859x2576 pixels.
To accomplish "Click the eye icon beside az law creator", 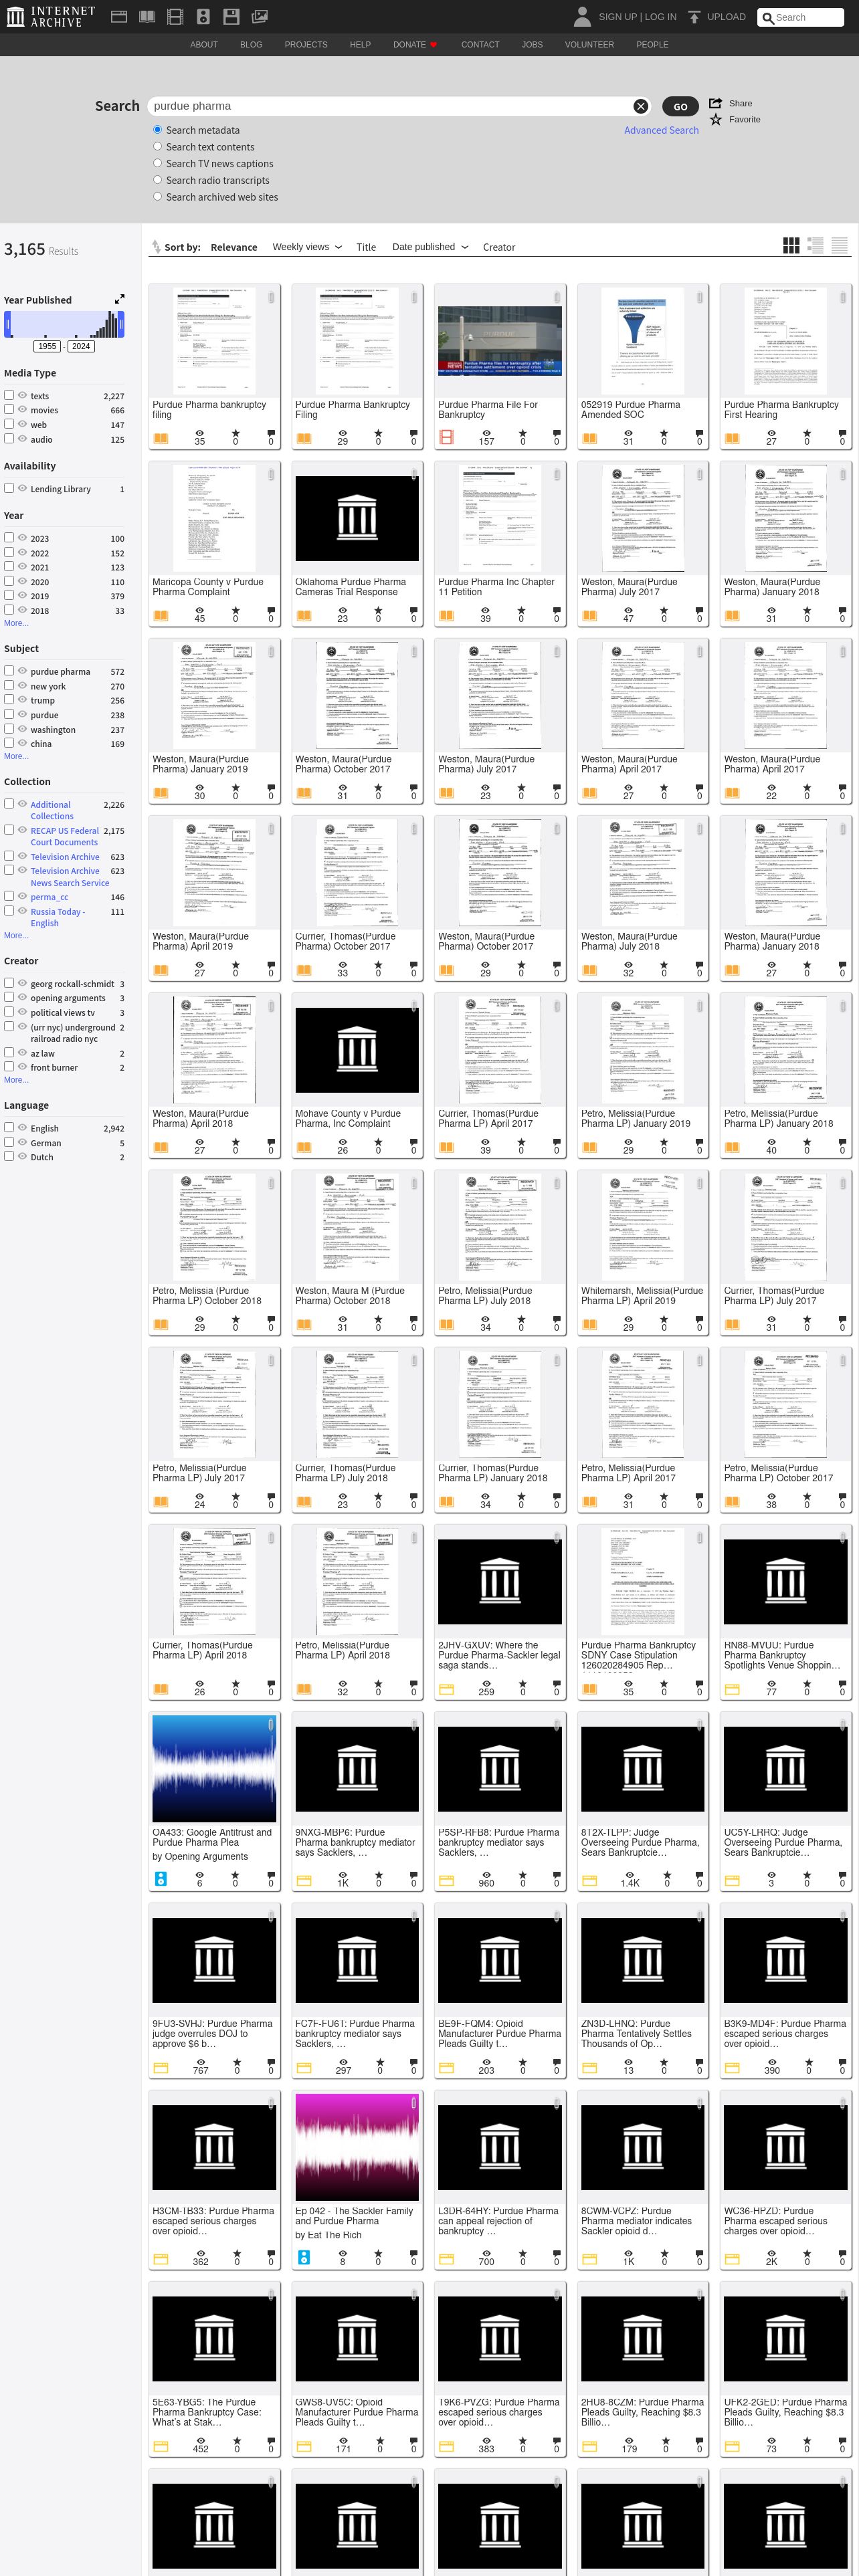I will (22, 1053).
